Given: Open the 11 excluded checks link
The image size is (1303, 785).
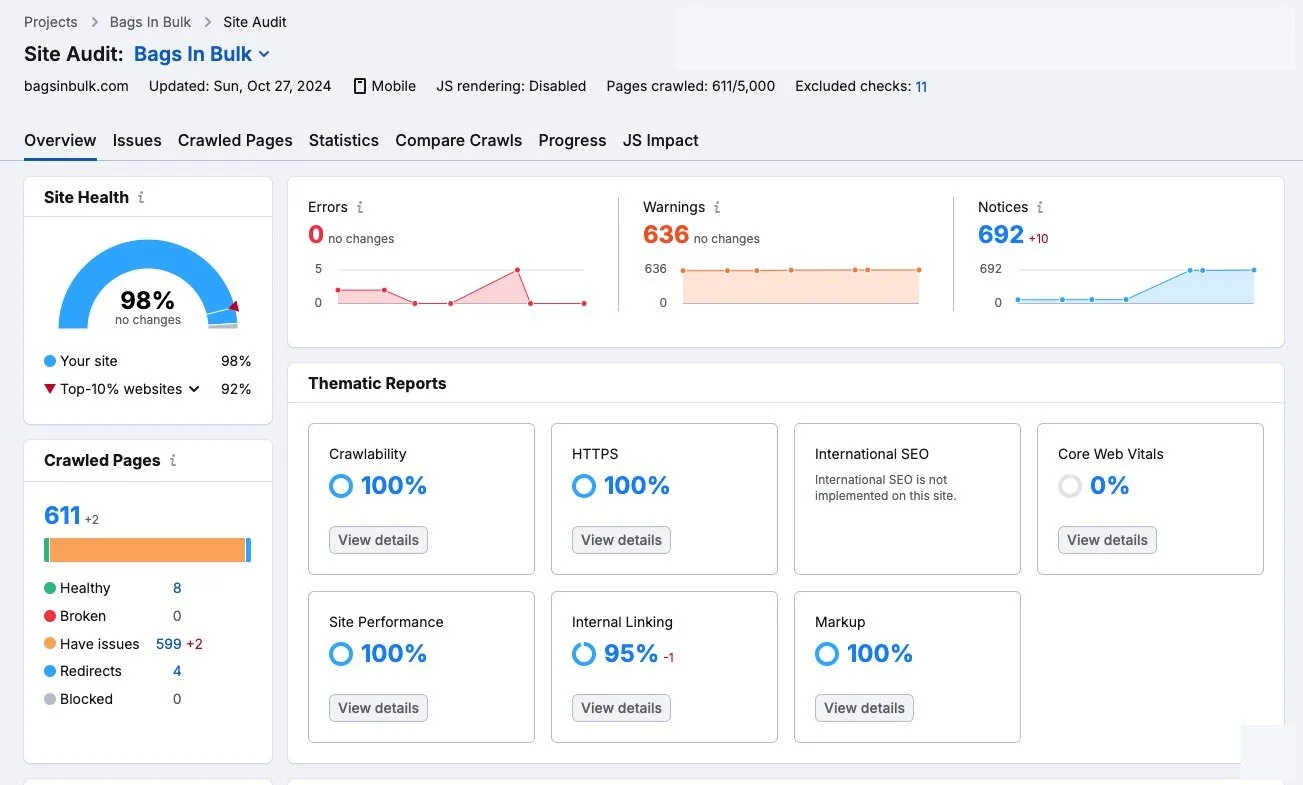Looking at the screenshot, I should (x=921, y=86).
